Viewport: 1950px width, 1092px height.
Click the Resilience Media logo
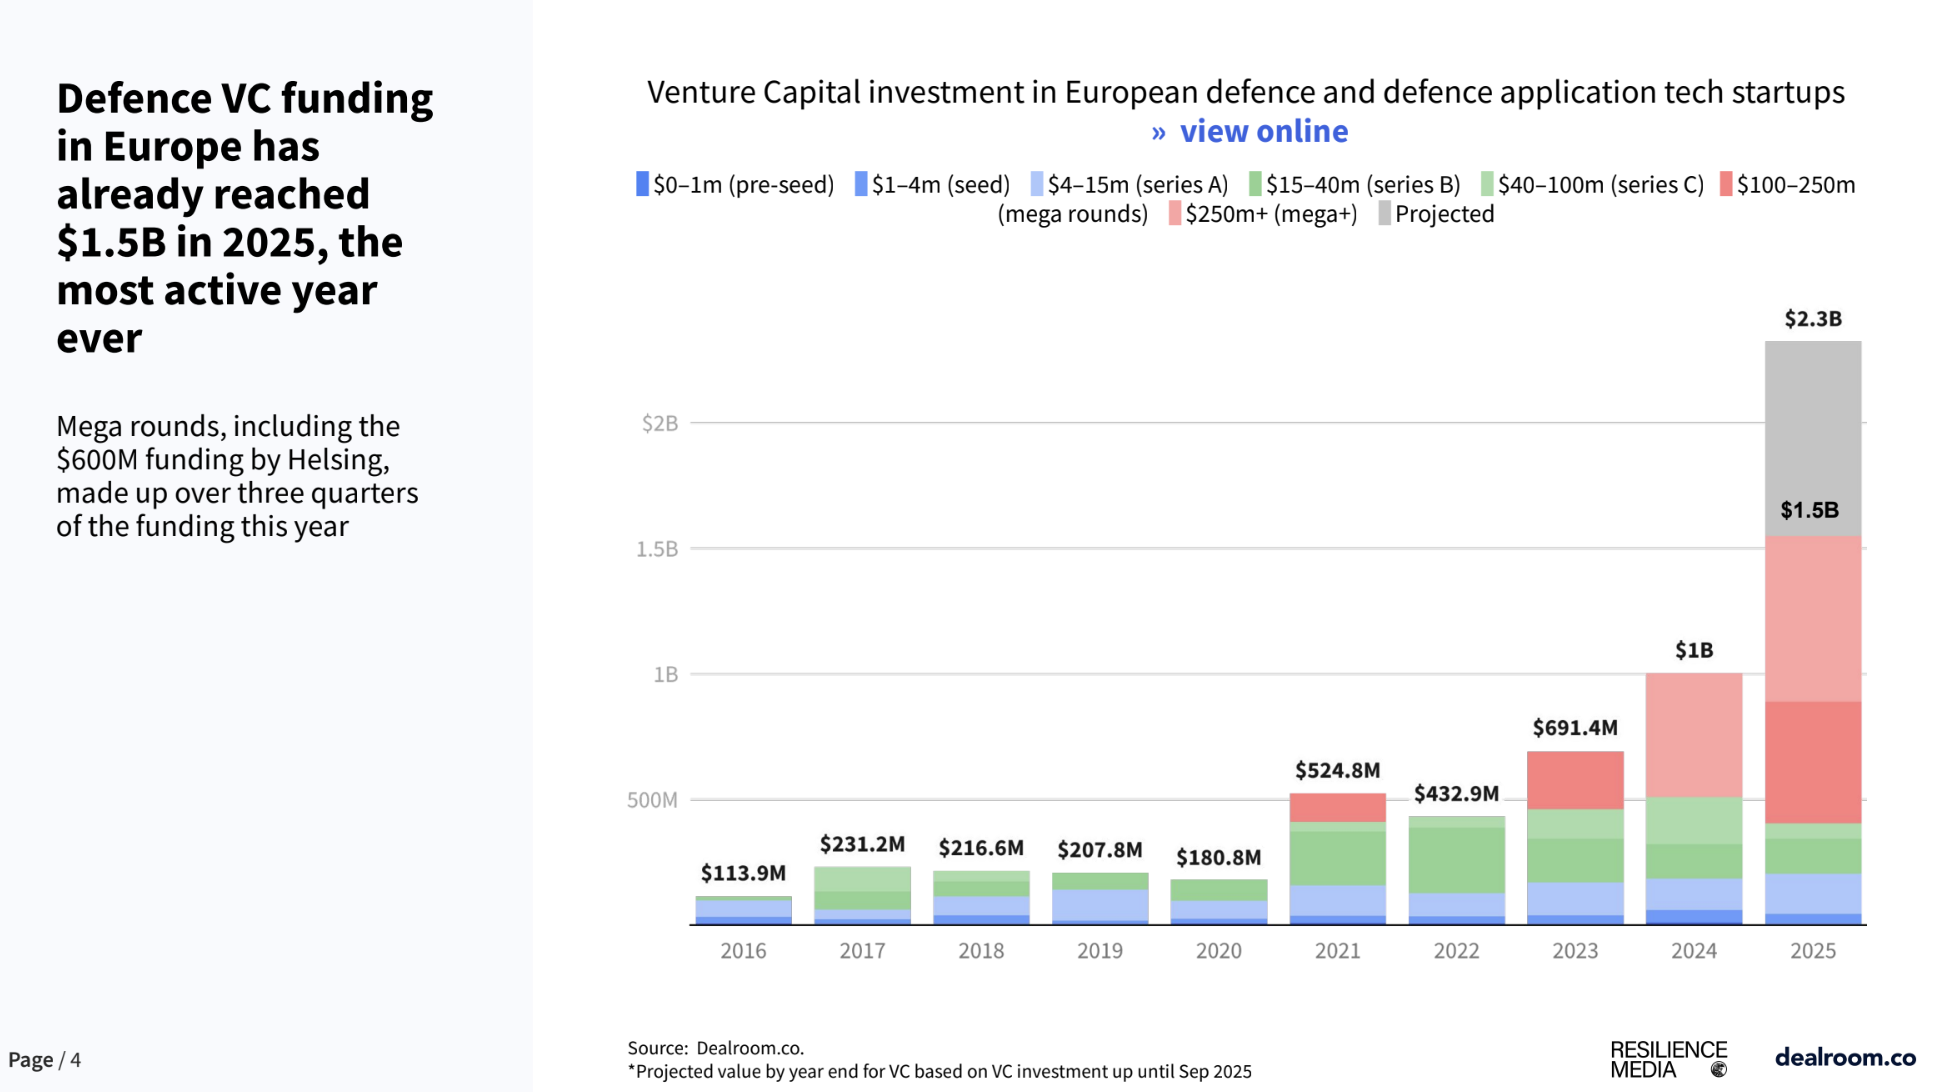pyautogui.click(x=1668, y=1060)
